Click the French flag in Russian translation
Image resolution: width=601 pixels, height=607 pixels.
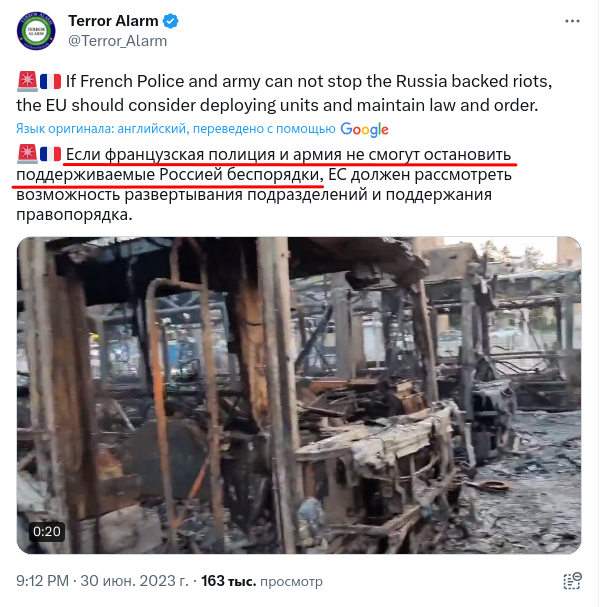coord(50,154)
